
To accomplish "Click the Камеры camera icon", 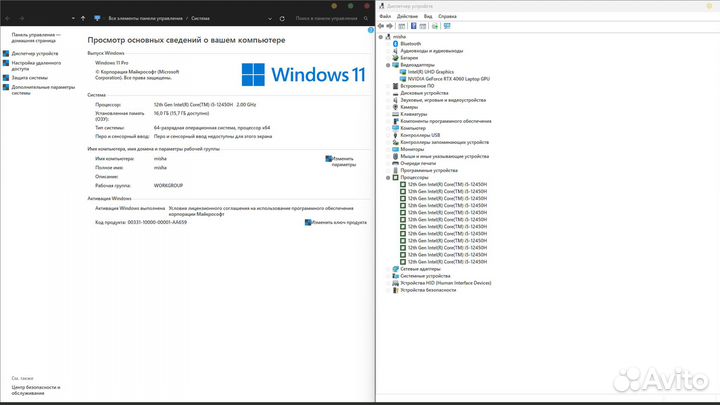I will [x=396, y=107].
